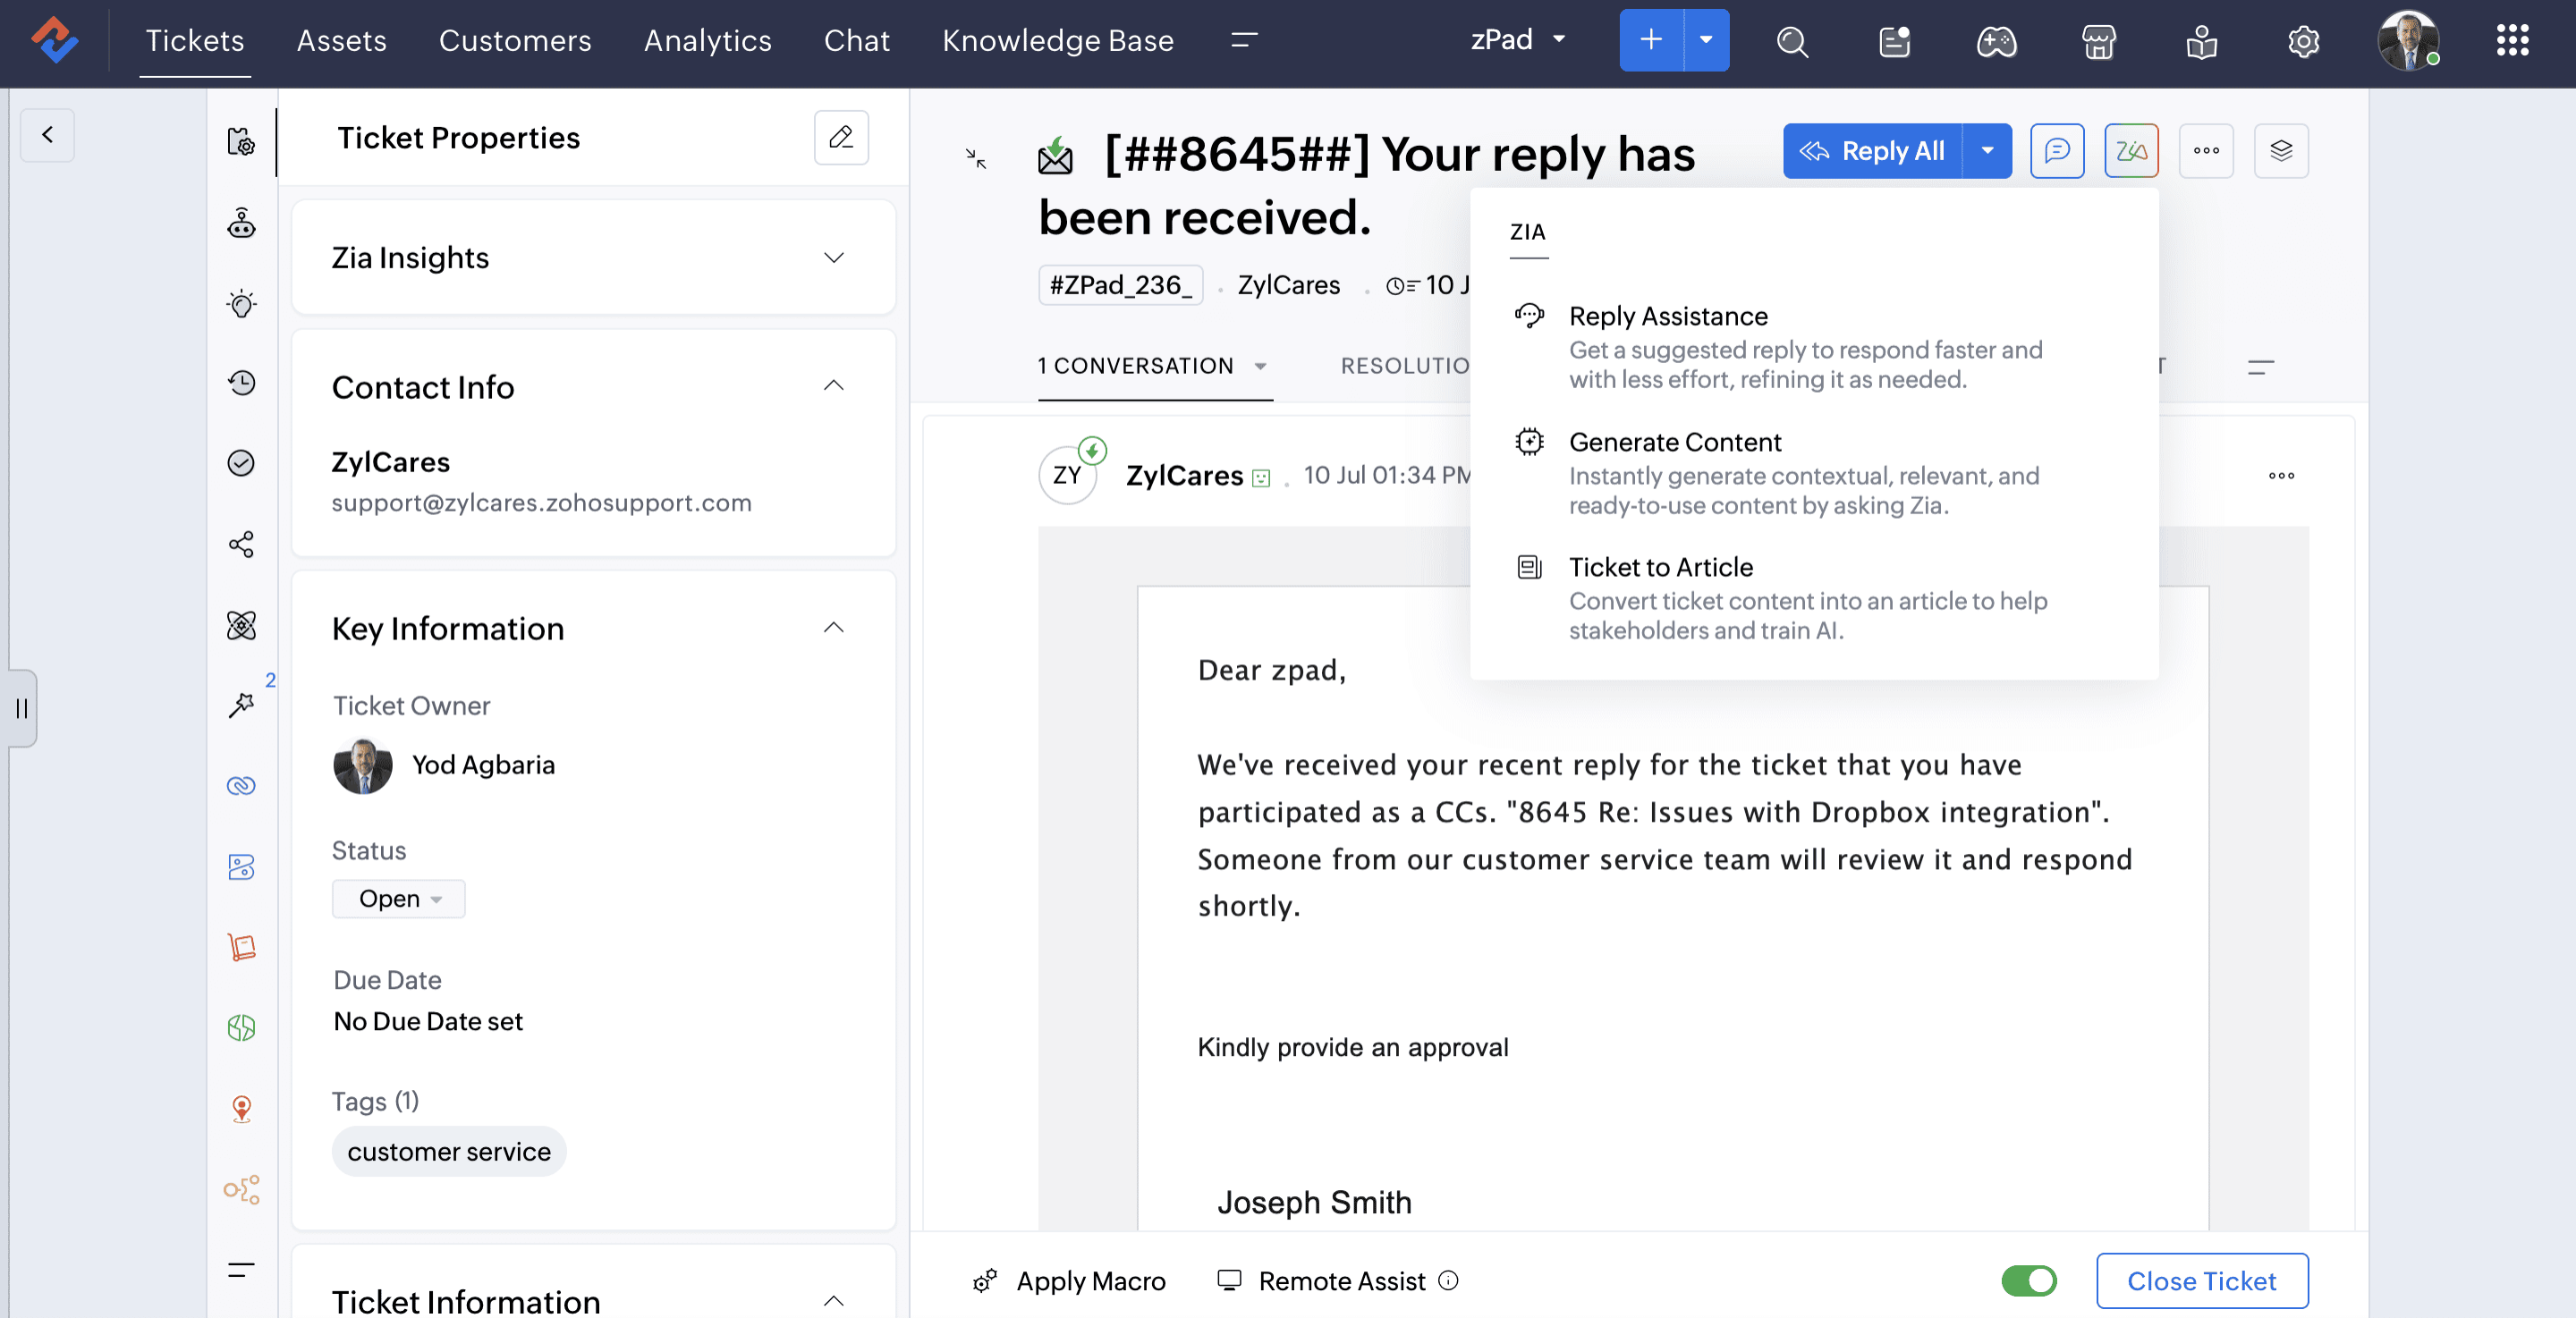Click the Apply Macro button
Screen dimensions: 2576x1318
[1069, 1281]
